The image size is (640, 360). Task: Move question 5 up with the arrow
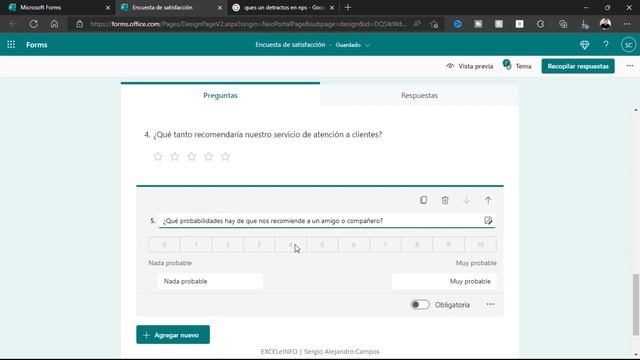[x=488, y=200]
